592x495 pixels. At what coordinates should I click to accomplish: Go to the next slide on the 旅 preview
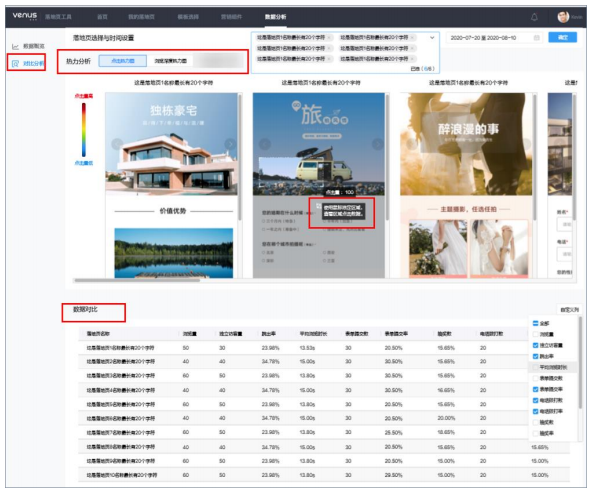[377, 144]
